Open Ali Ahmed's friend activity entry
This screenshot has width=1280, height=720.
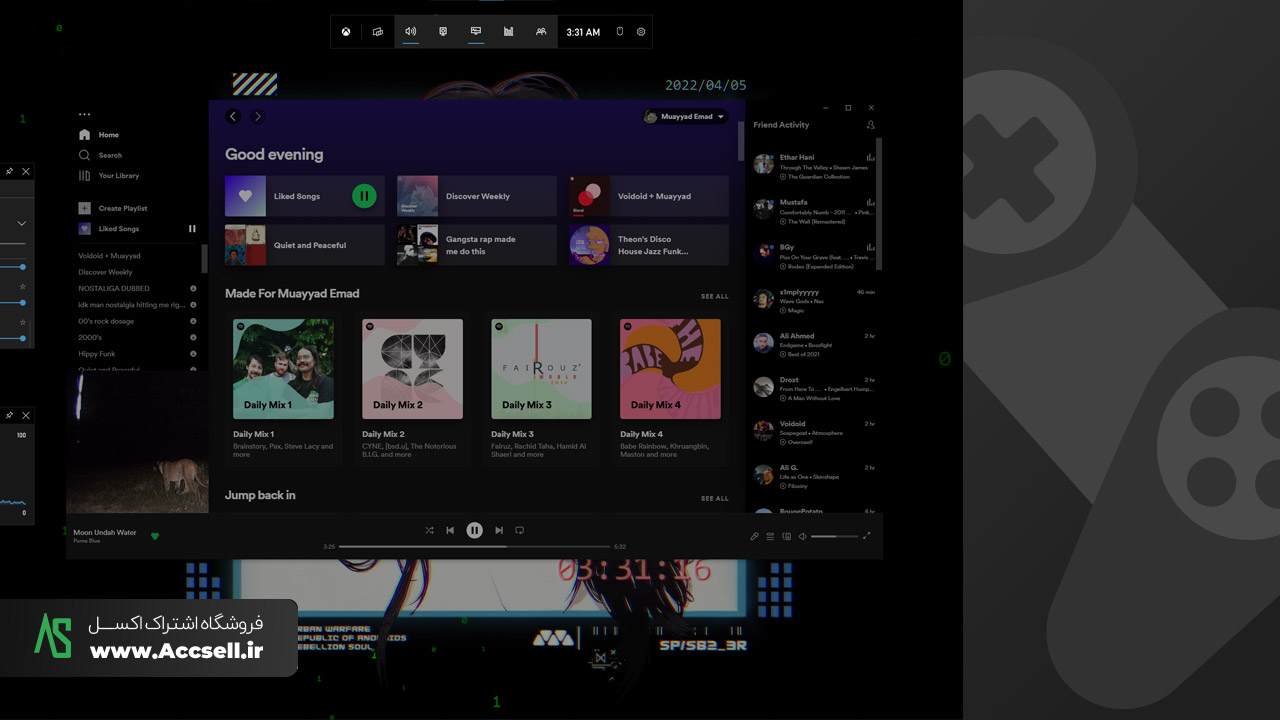pyautogui.click(x=814, y=345)
